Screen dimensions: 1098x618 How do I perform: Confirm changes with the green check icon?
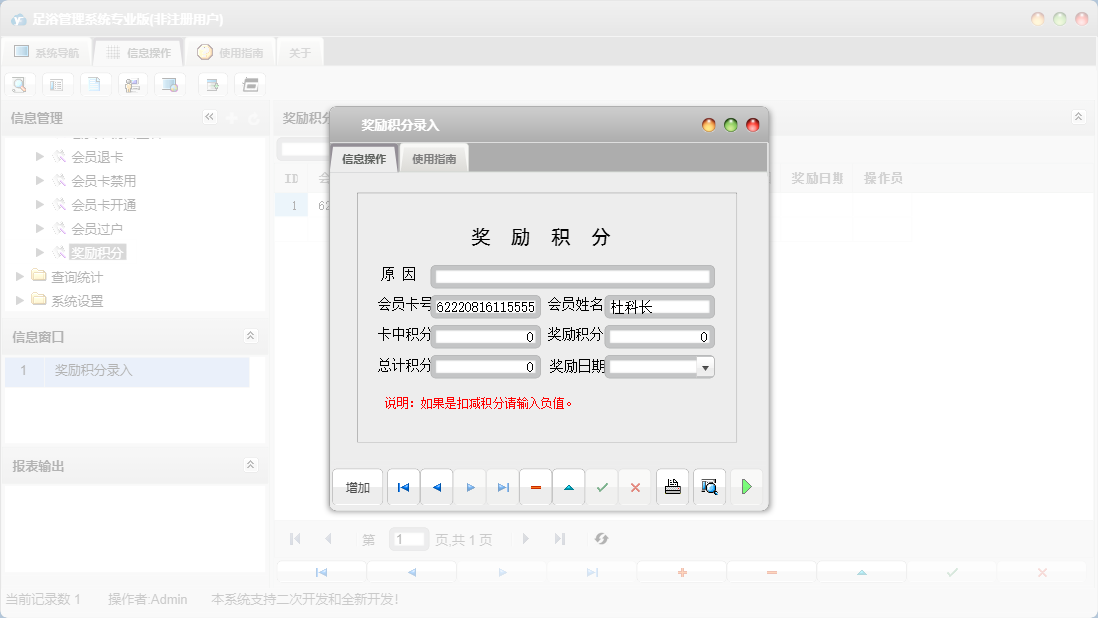(x=602, y=487)
